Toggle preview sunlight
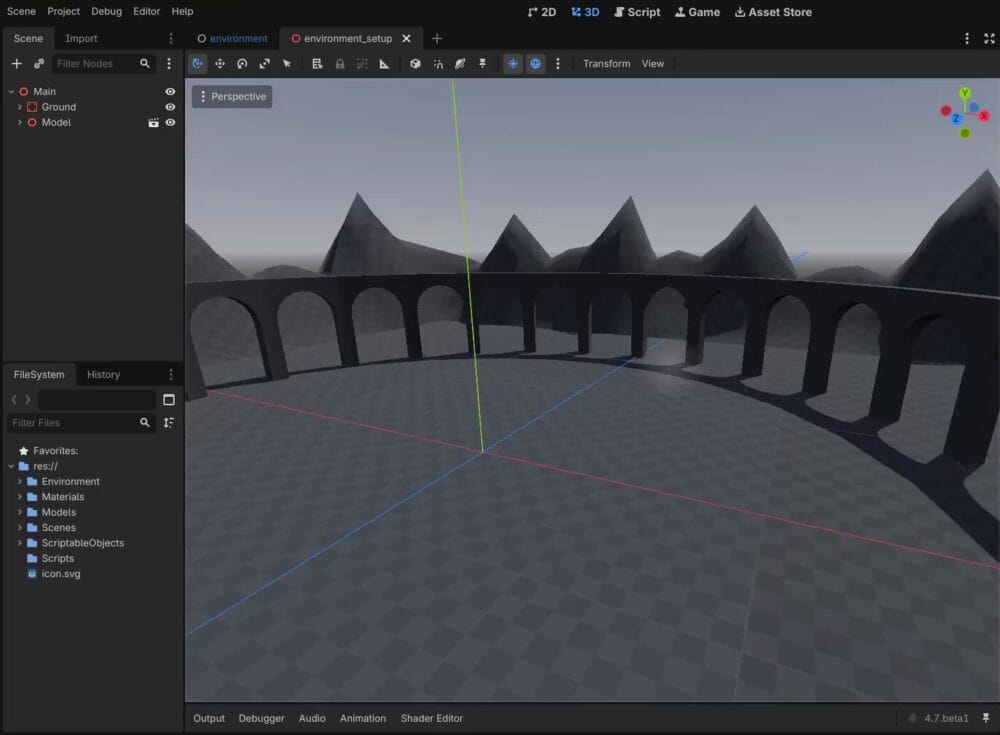Viewport: 1000px width, 735px height. coord(513,64)
